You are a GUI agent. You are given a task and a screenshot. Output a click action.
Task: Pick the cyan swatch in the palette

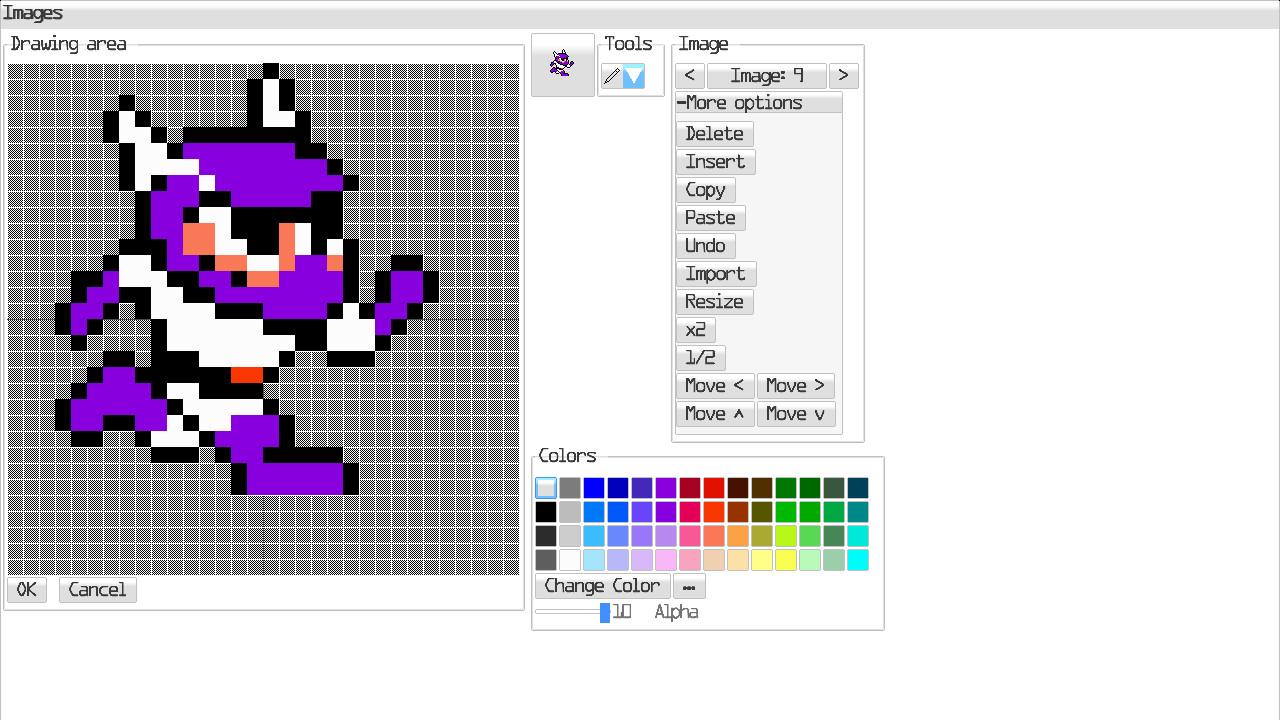[x=858, y=560]
